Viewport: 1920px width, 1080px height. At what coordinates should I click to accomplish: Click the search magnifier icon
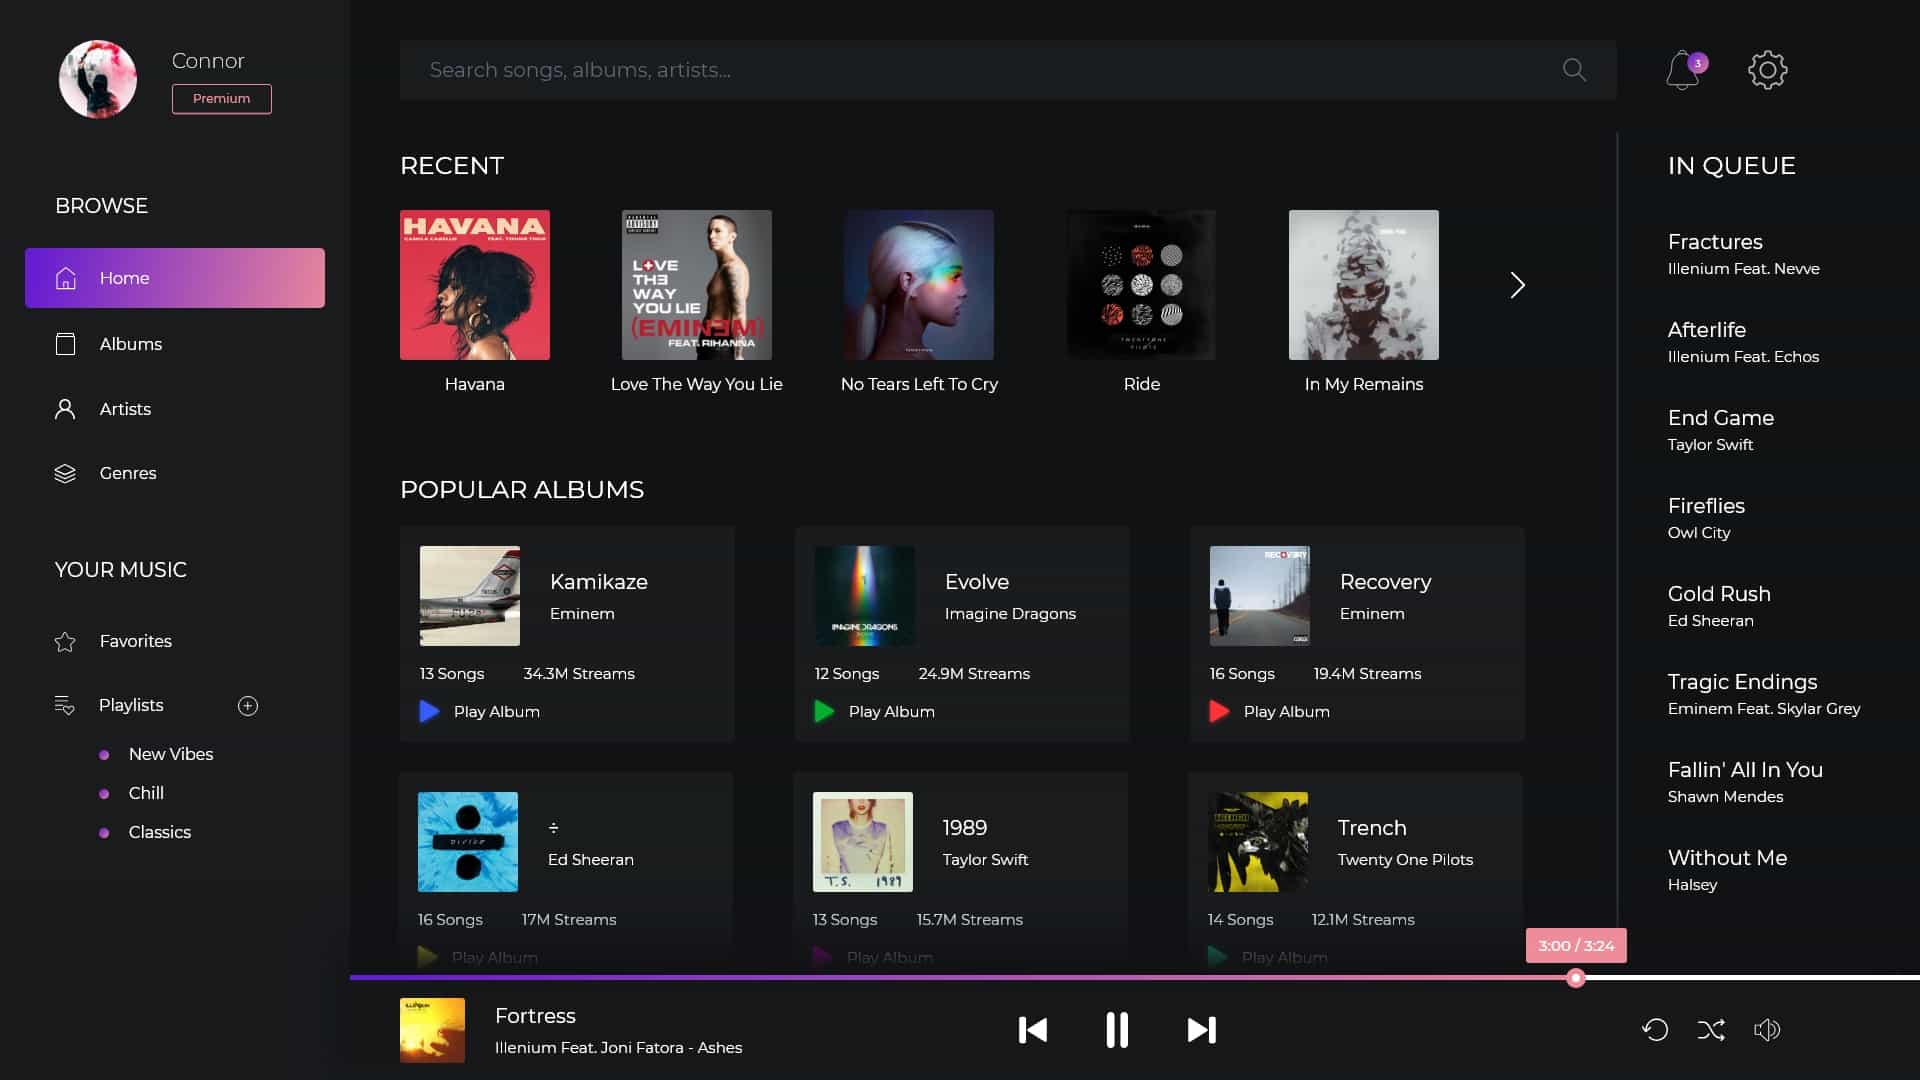pos(1572,70)
